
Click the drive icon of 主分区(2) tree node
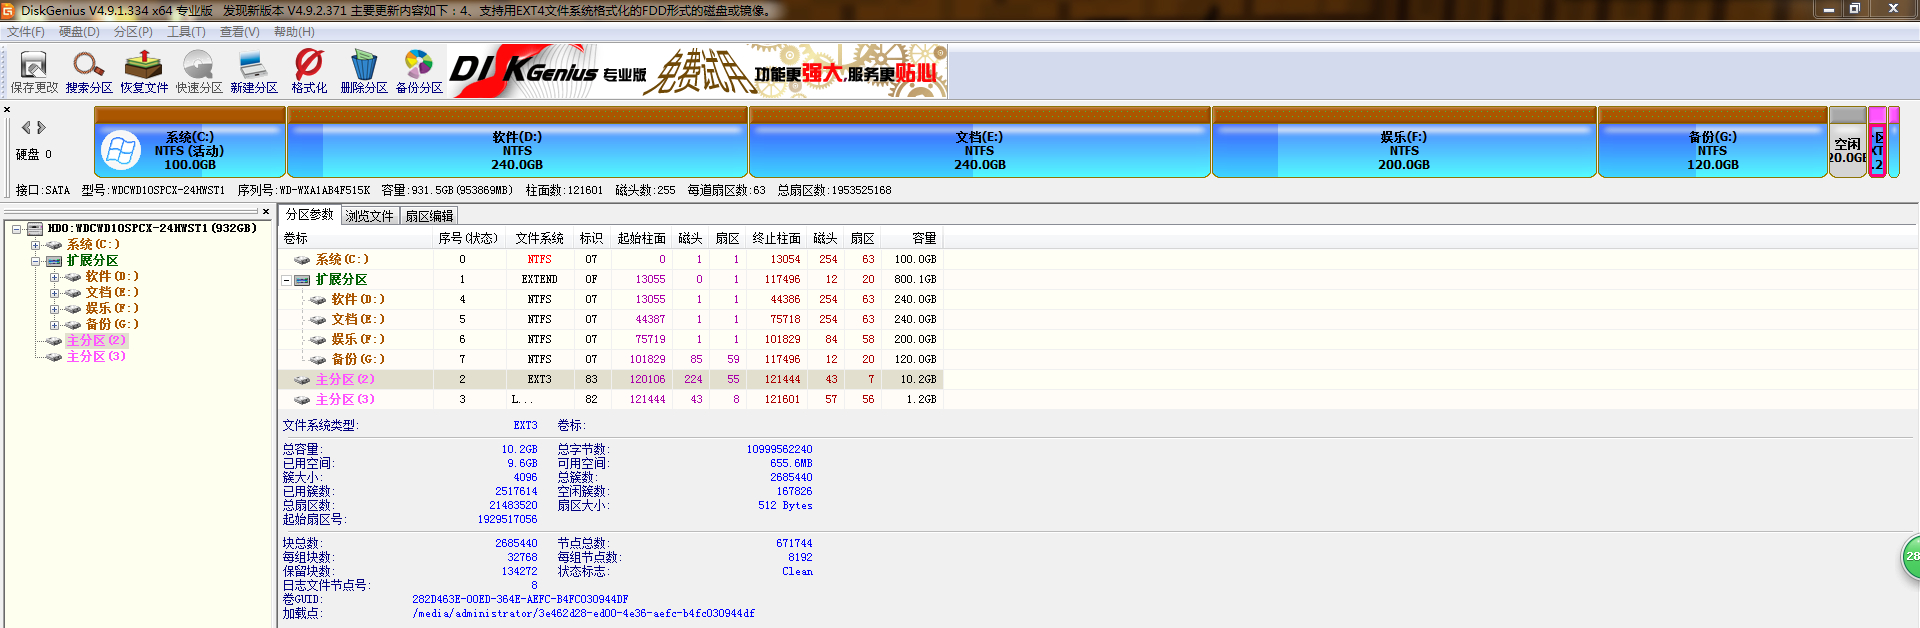point(54,341)
